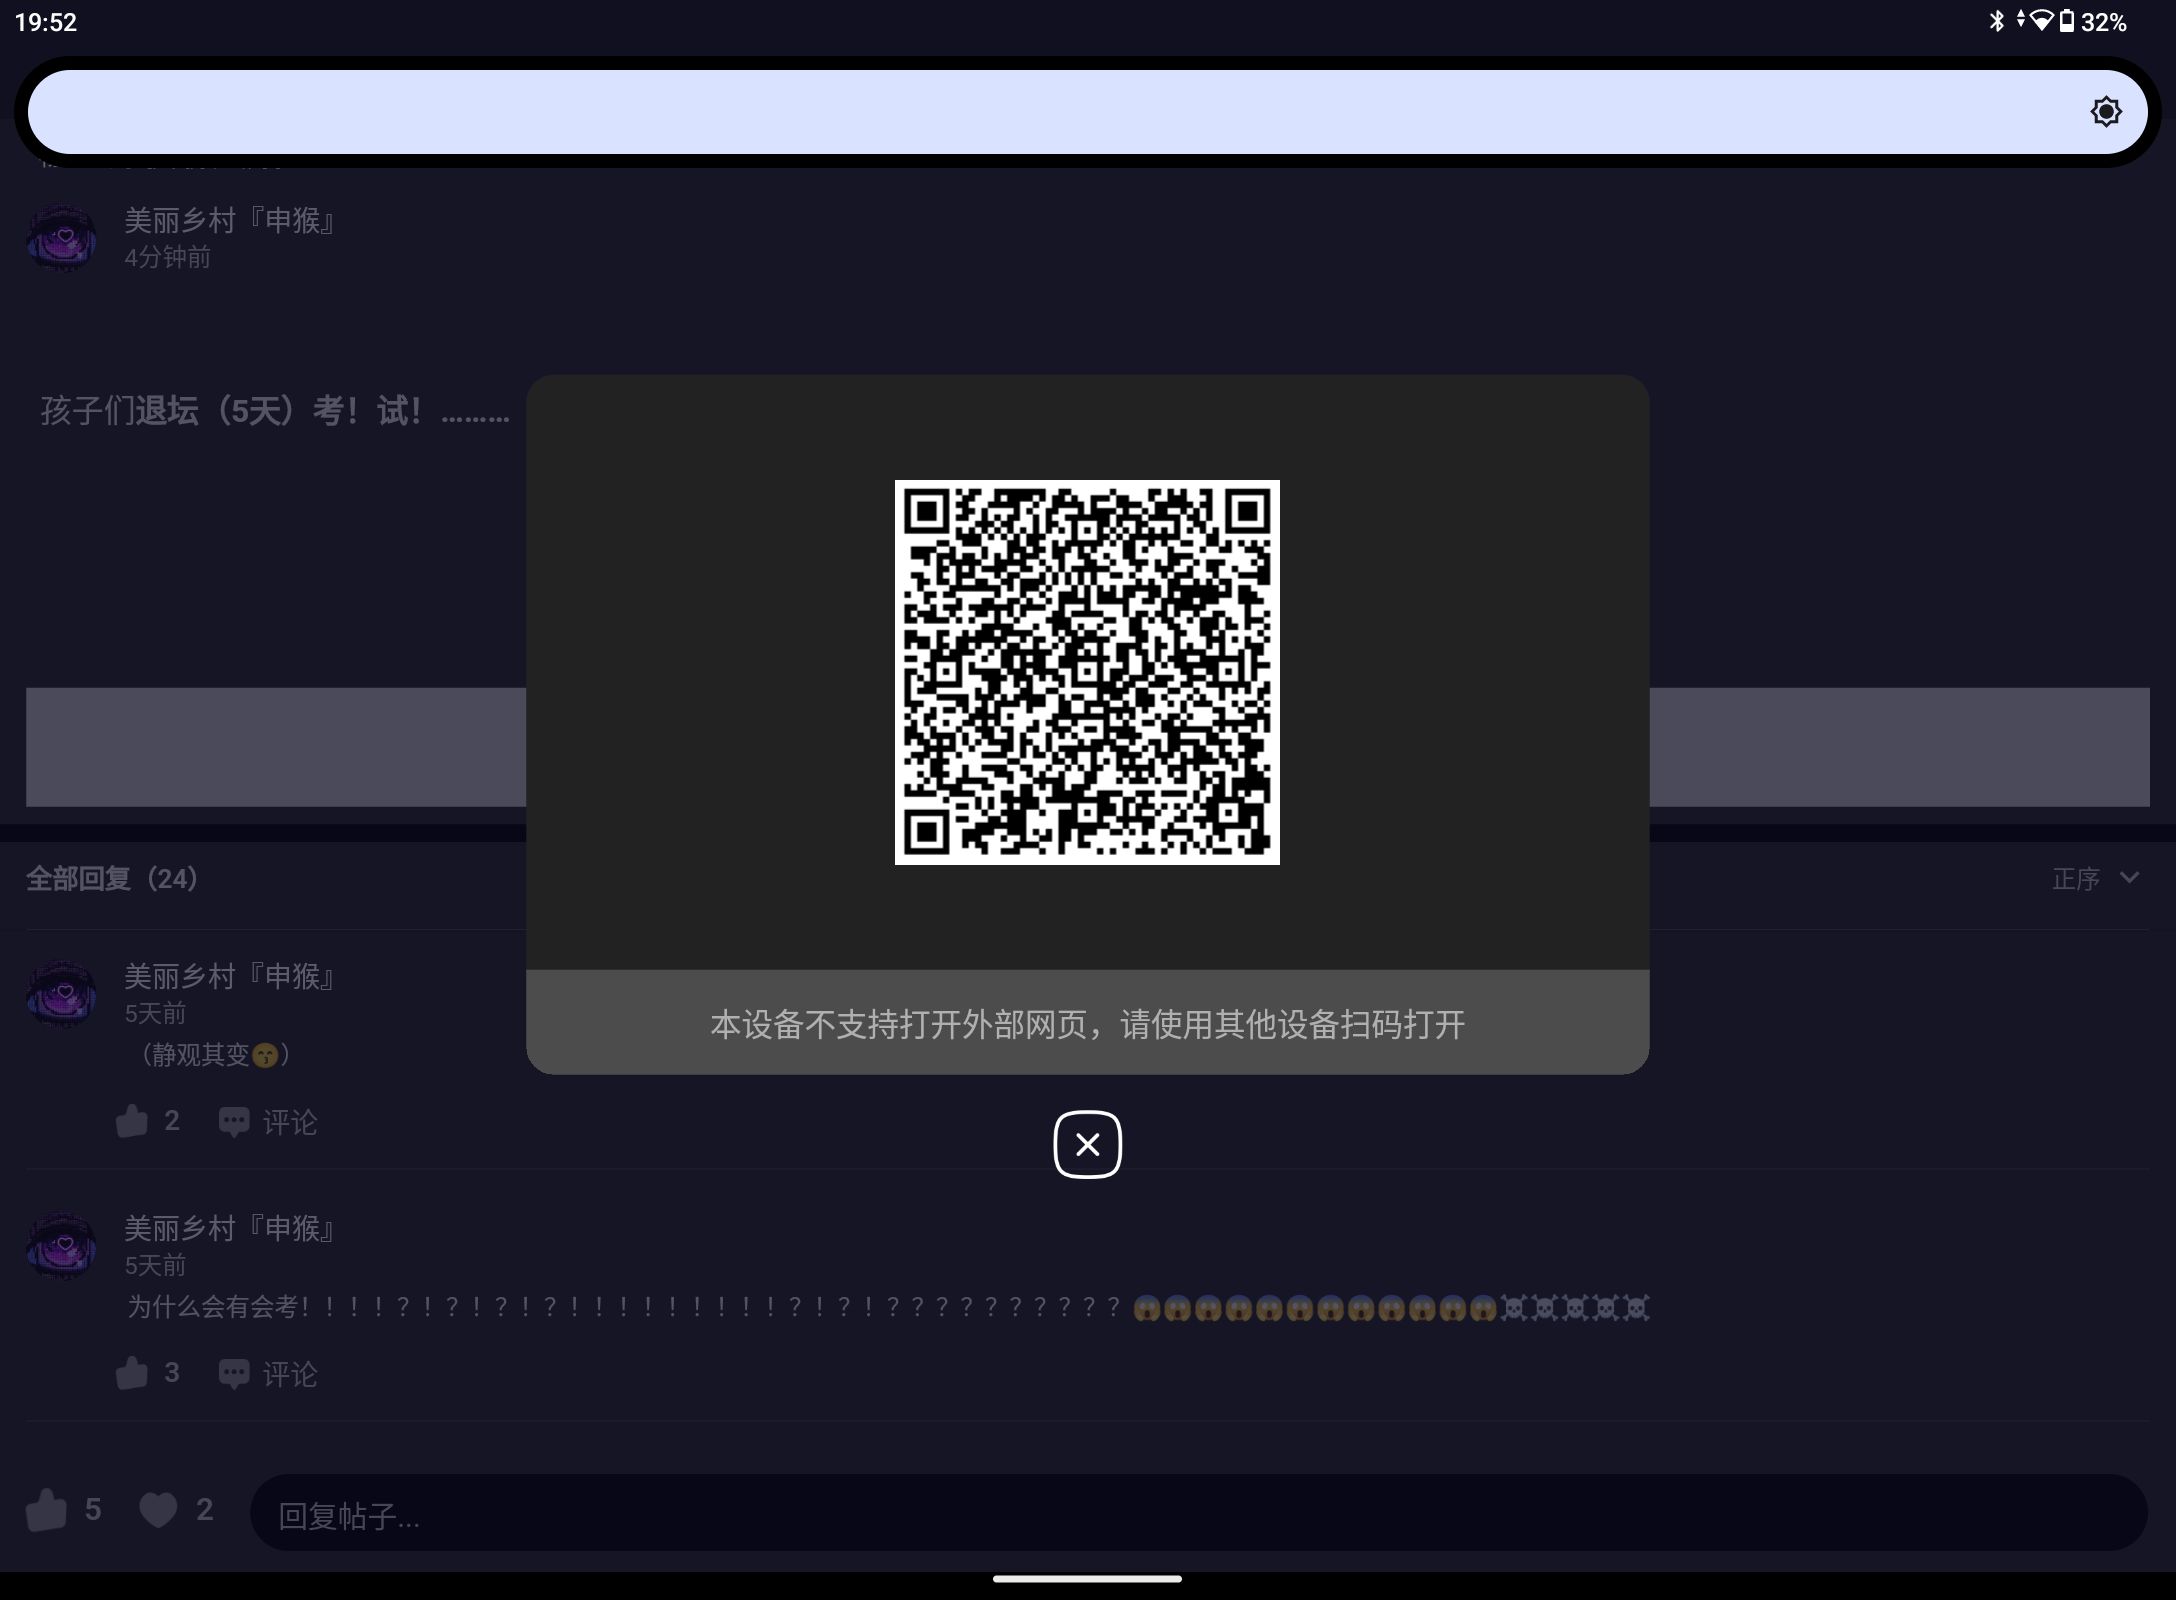Open the Wi-Fi status icon
The height and width of the screenshot is (1600, 2176).
point(2041,21)
